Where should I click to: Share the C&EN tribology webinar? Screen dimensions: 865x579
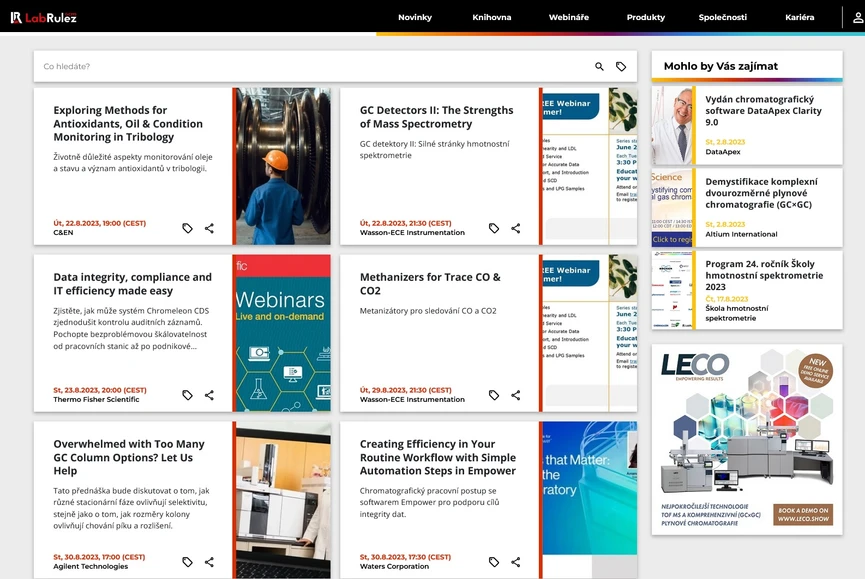click(x=209, y=228)
